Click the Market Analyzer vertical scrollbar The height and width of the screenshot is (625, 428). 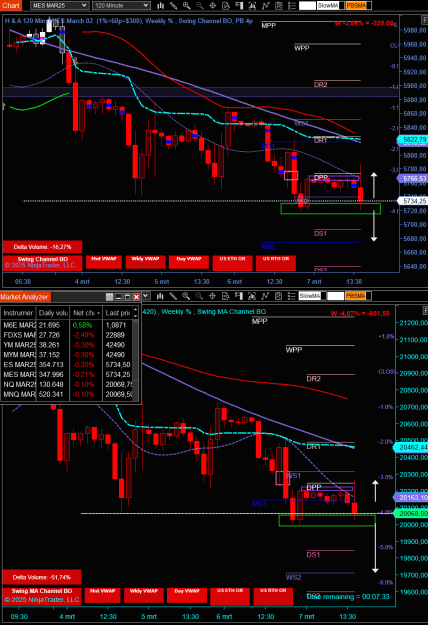coord(135,353)
